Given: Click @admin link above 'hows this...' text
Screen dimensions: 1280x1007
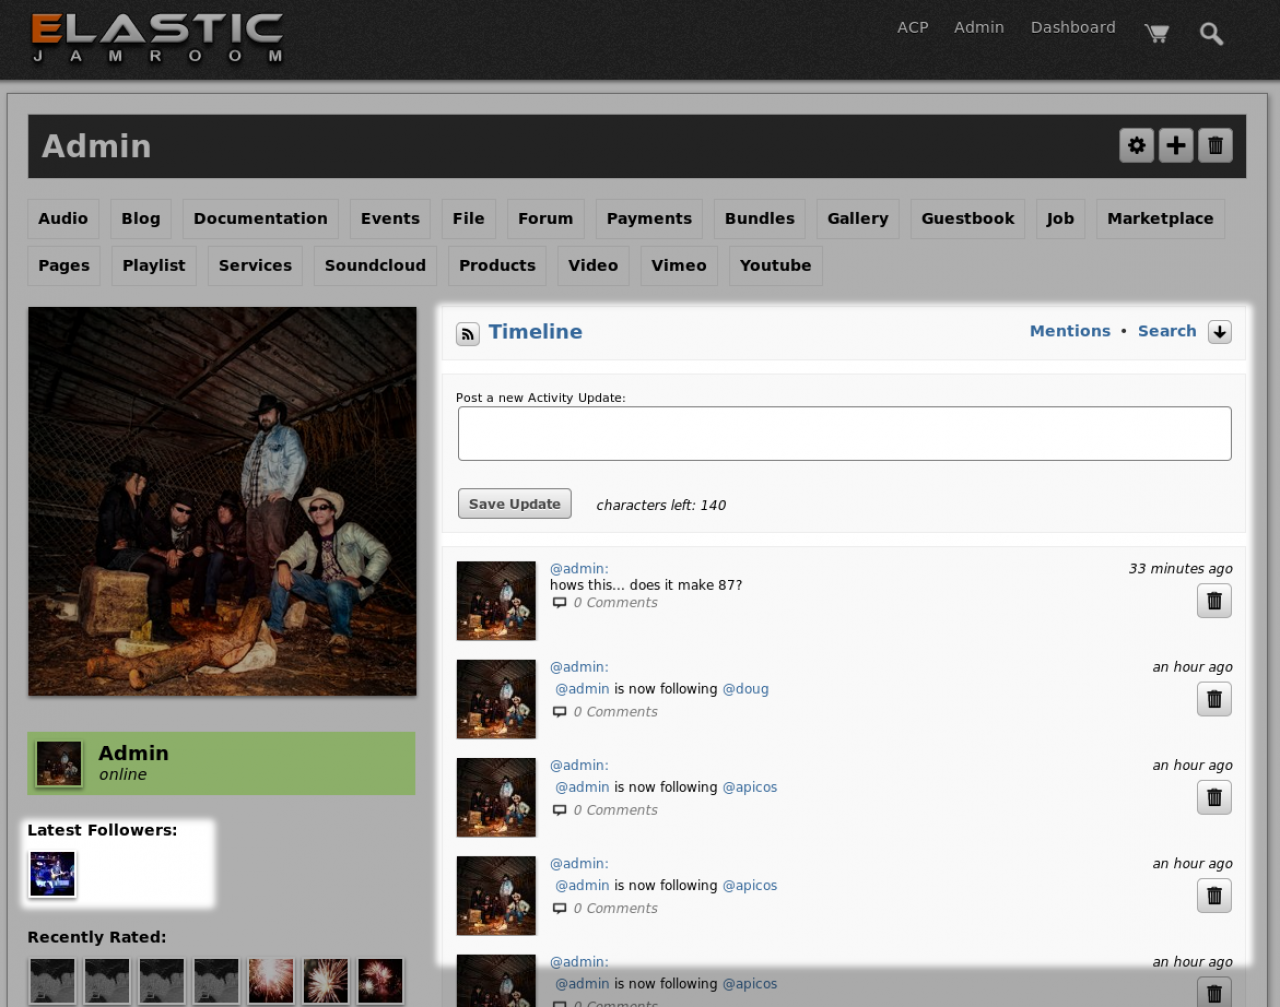Looking at the screenshot, I should [x=579, y=569].
